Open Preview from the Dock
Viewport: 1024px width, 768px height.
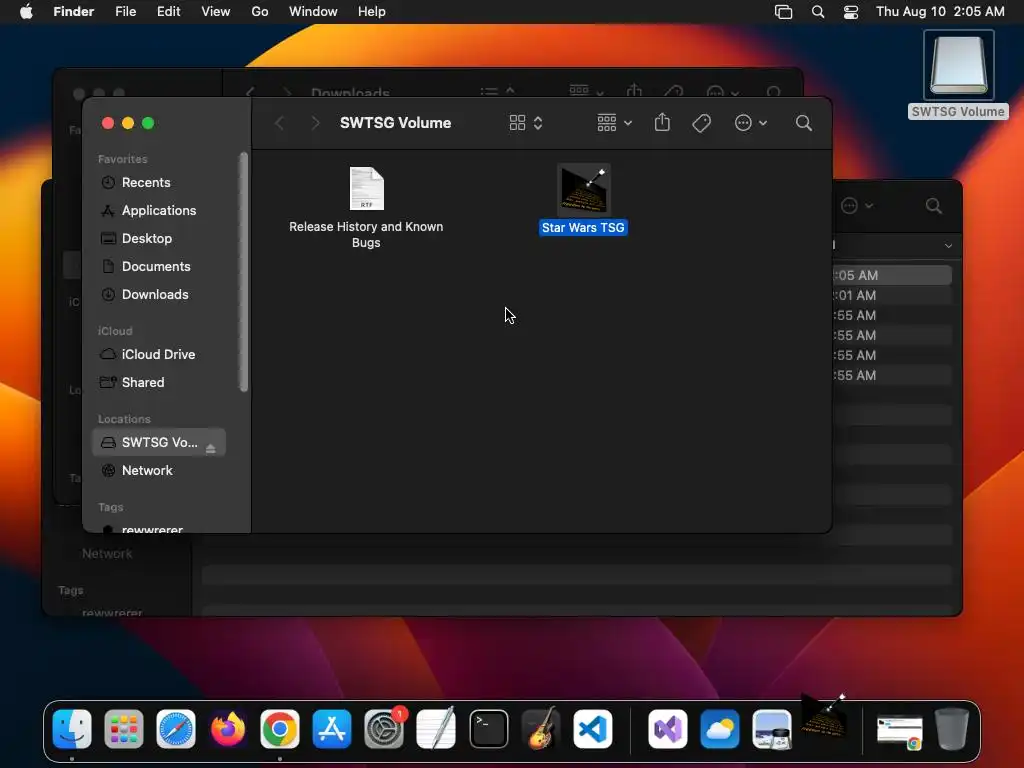click(x=772, y=728)
